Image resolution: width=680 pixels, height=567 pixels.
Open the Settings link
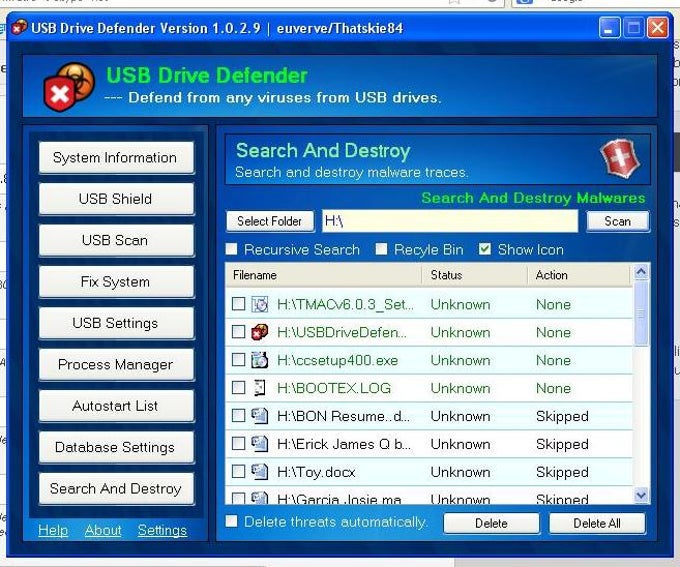click(x=162, y=530)
